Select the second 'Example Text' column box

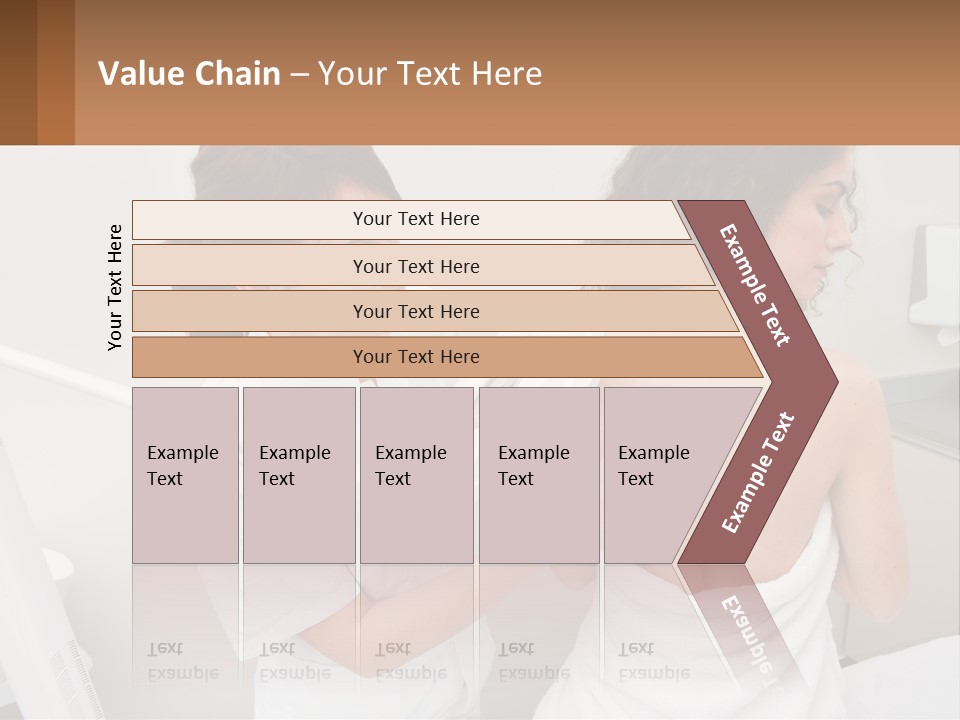click(x=299, y=475)
